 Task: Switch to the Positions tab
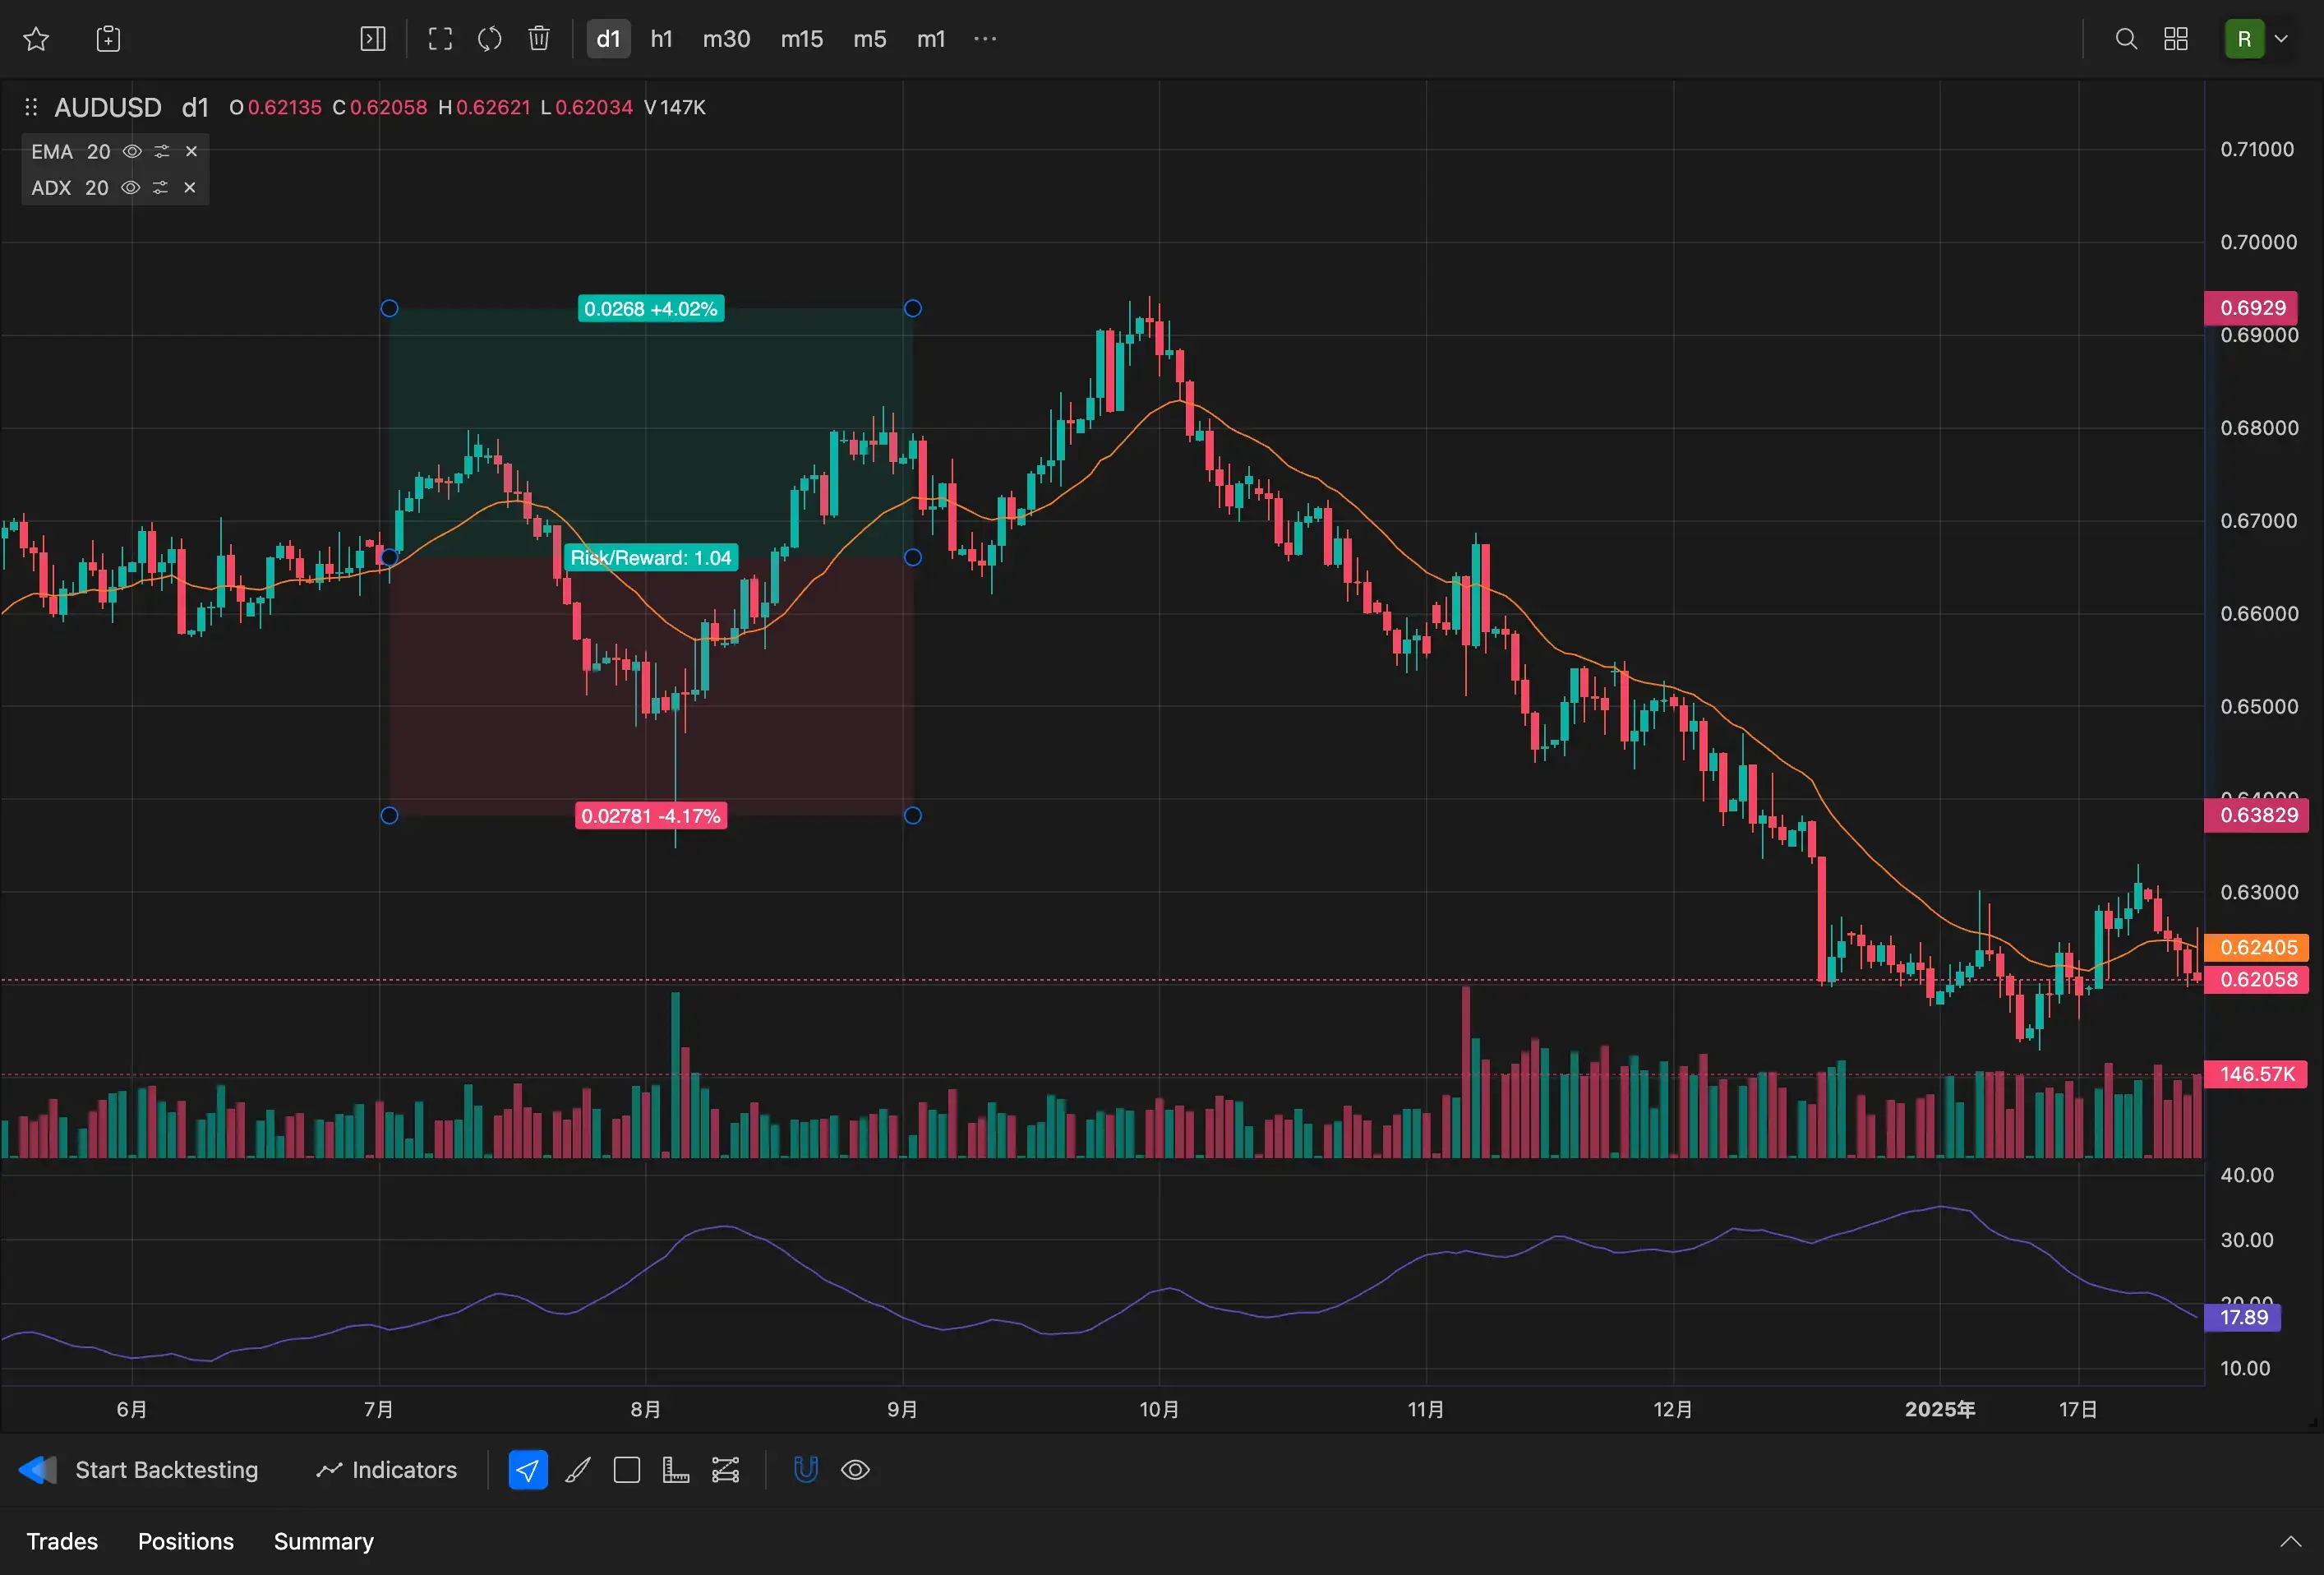point(186,1541)
